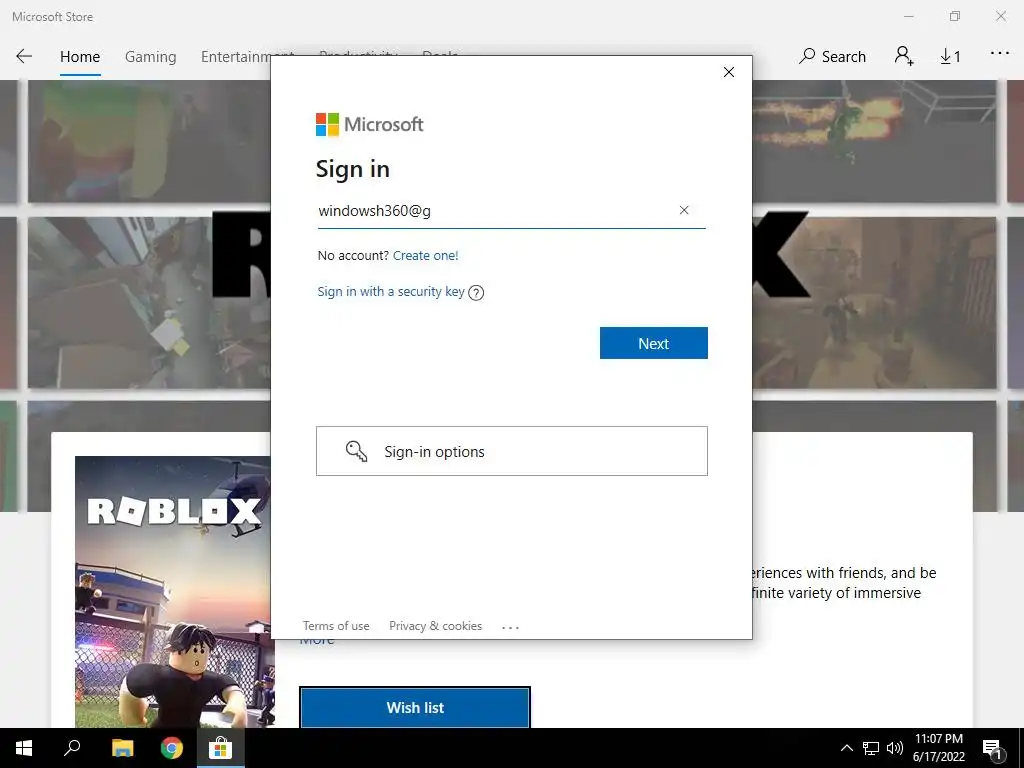Open the dialog footer ellipsis menu
This screenshot has width=1024, height=768.
(510, 627)
